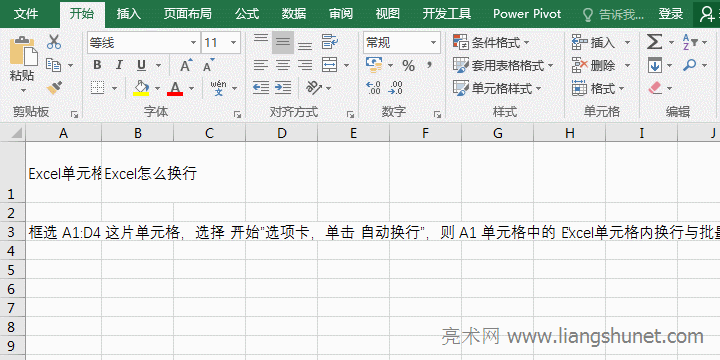The width and height of the screenshot is (720, 360).
Task: Open the font size dropdown
Action: pos(221,43)
